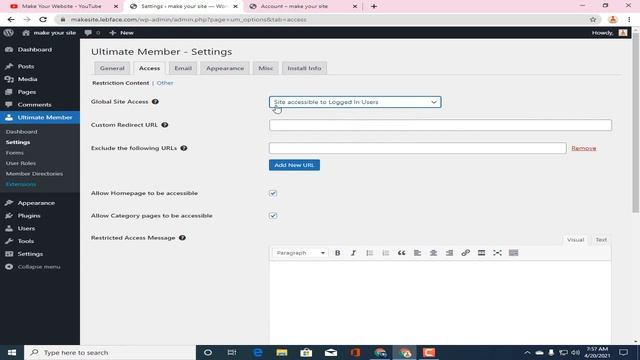Toggle fullscreen editor mode

click(497, 253)
